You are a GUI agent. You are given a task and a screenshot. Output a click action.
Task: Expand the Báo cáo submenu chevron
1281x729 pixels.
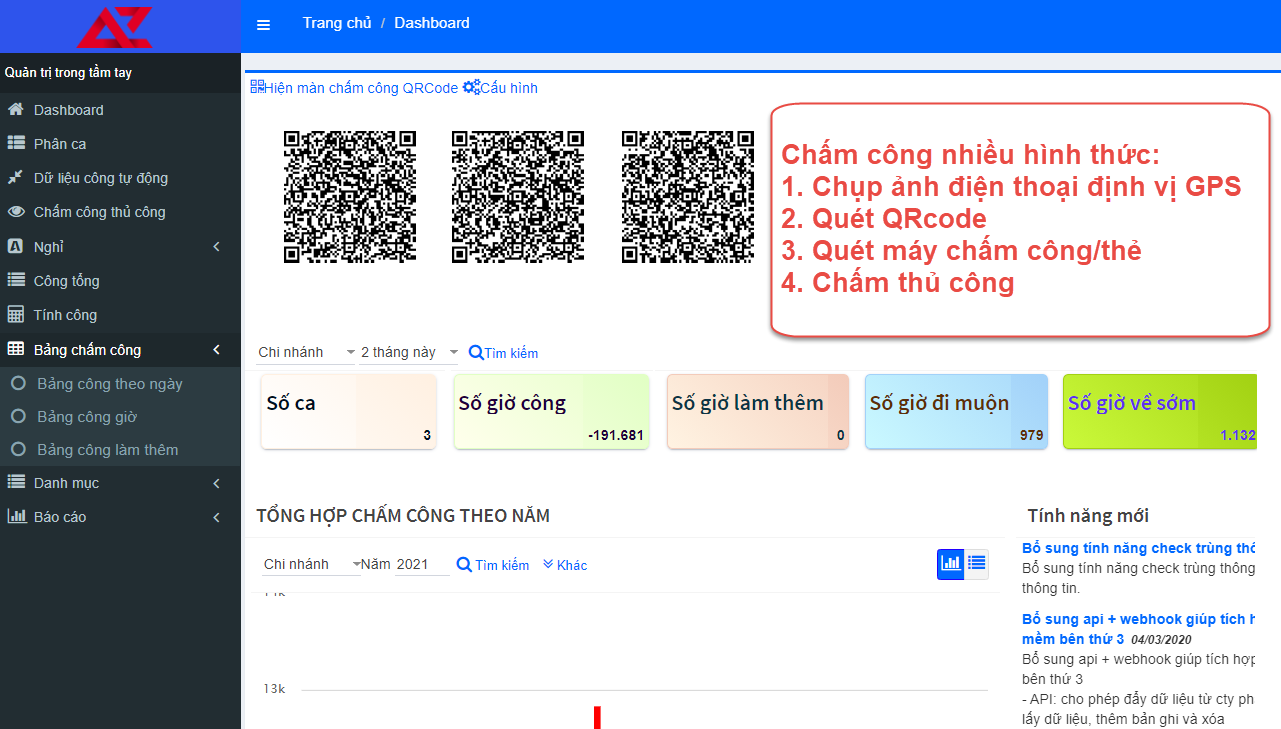point(217,517)
